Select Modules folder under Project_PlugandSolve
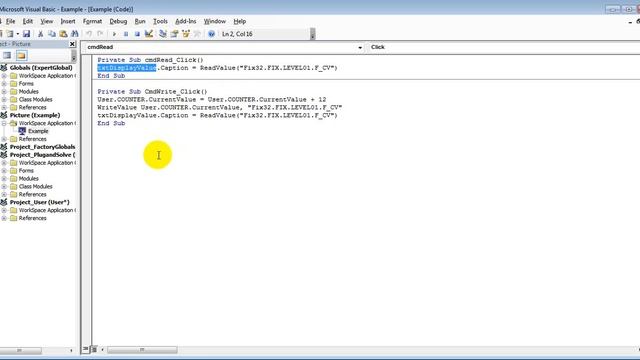Screen dimensions: 640x360 tap(29, 179)
